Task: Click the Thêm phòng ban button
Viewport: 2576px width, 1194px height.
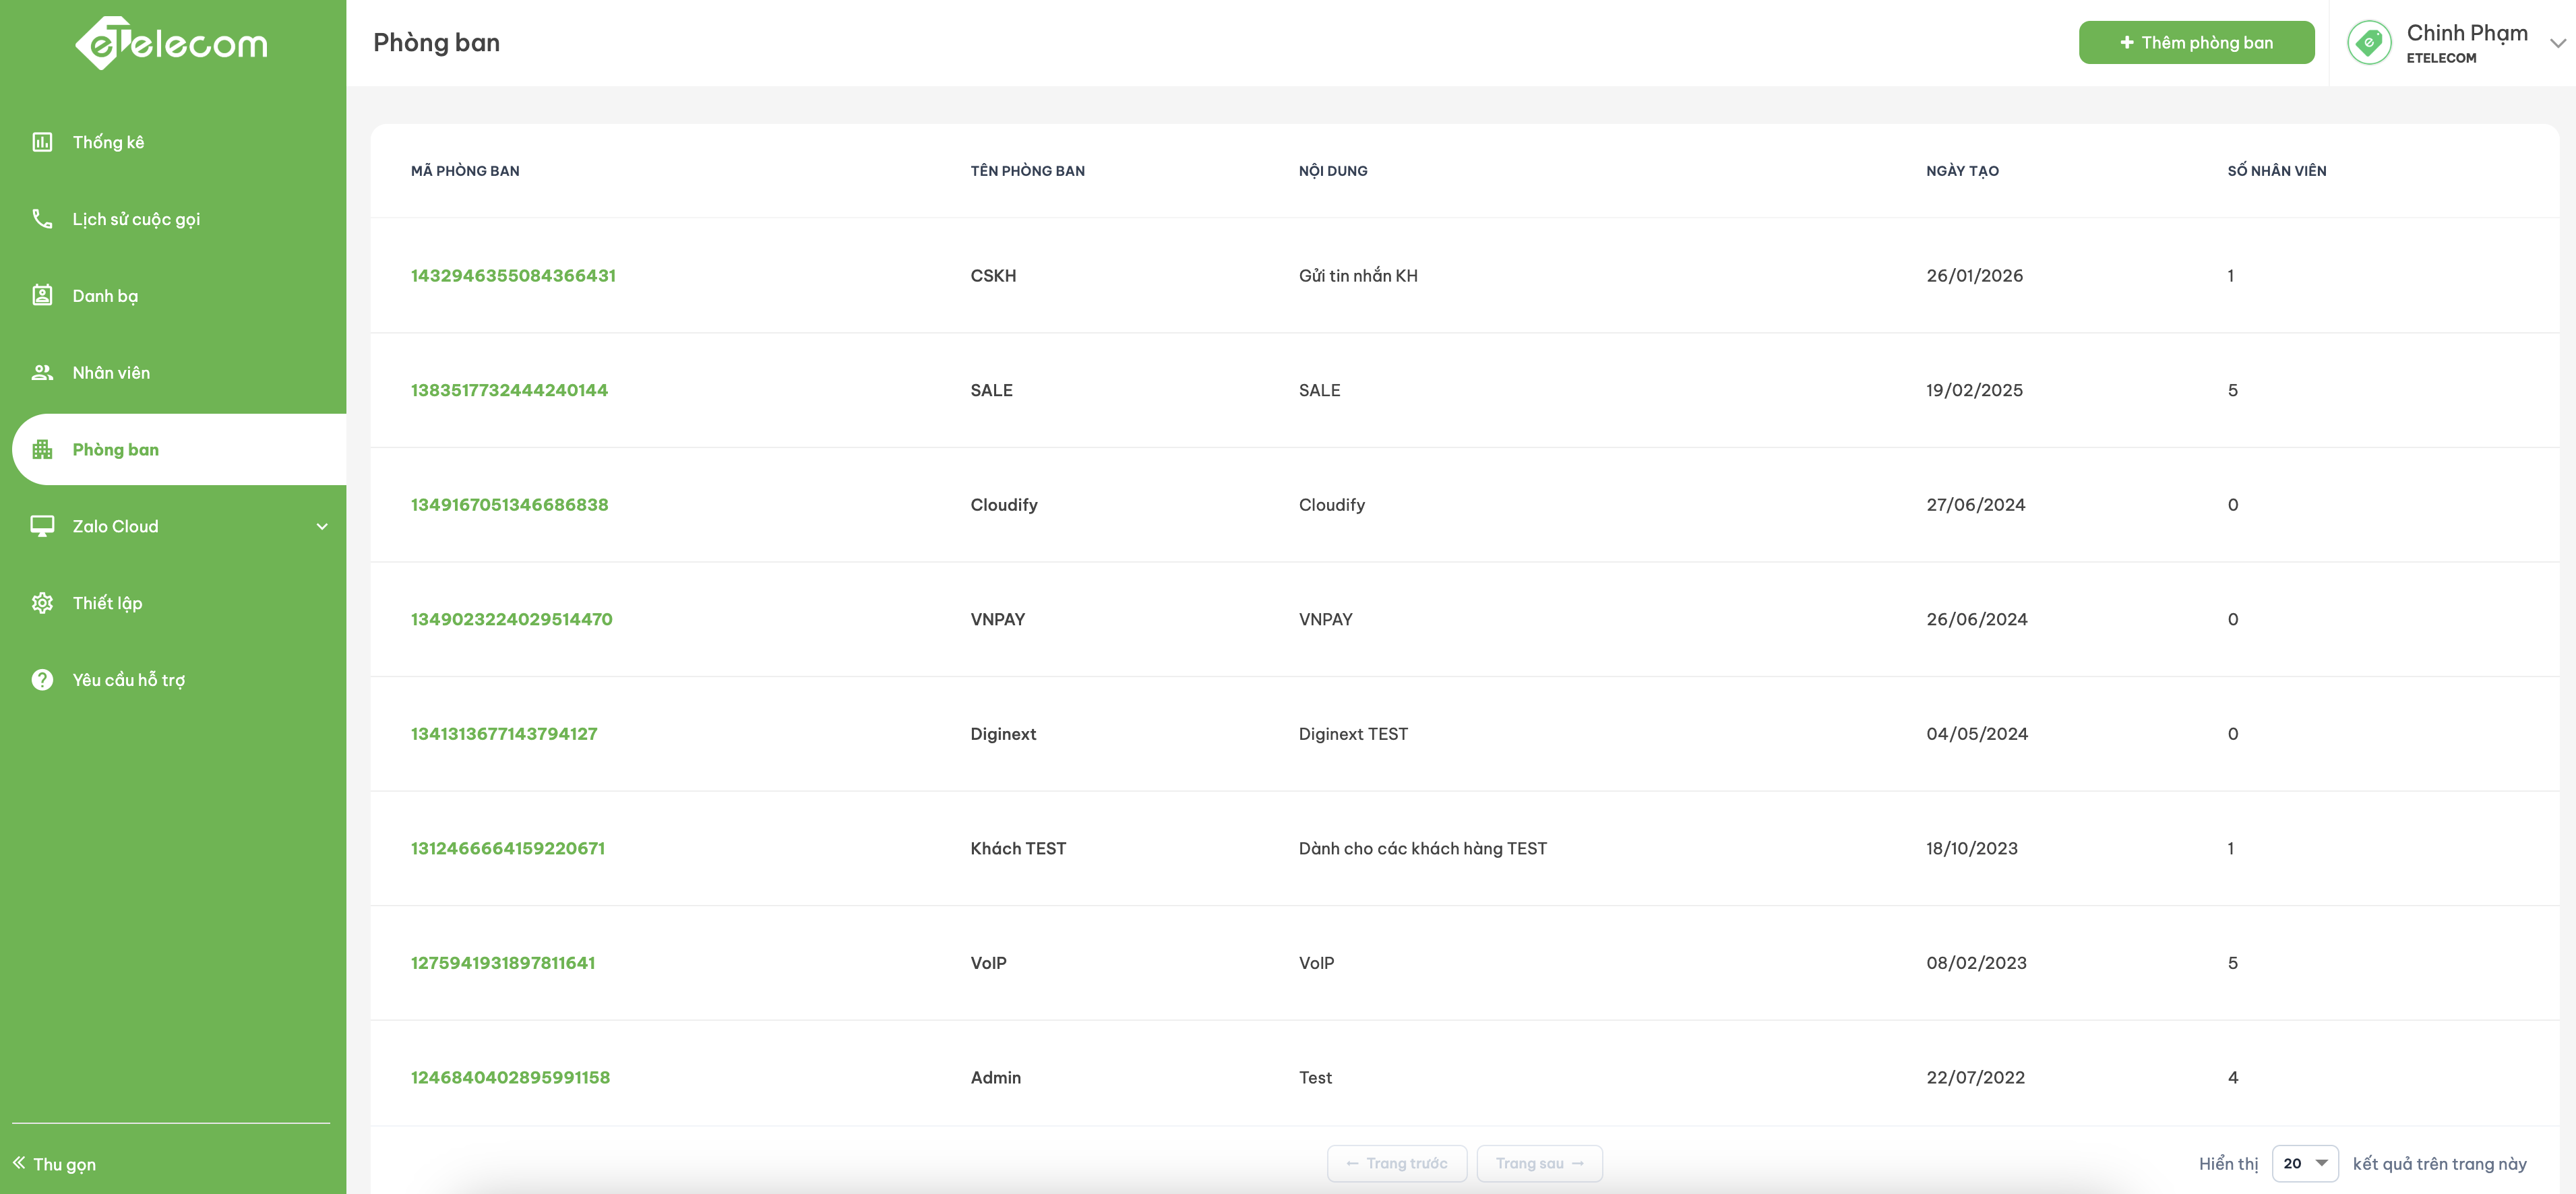Action: click(x=2196, y=42)
